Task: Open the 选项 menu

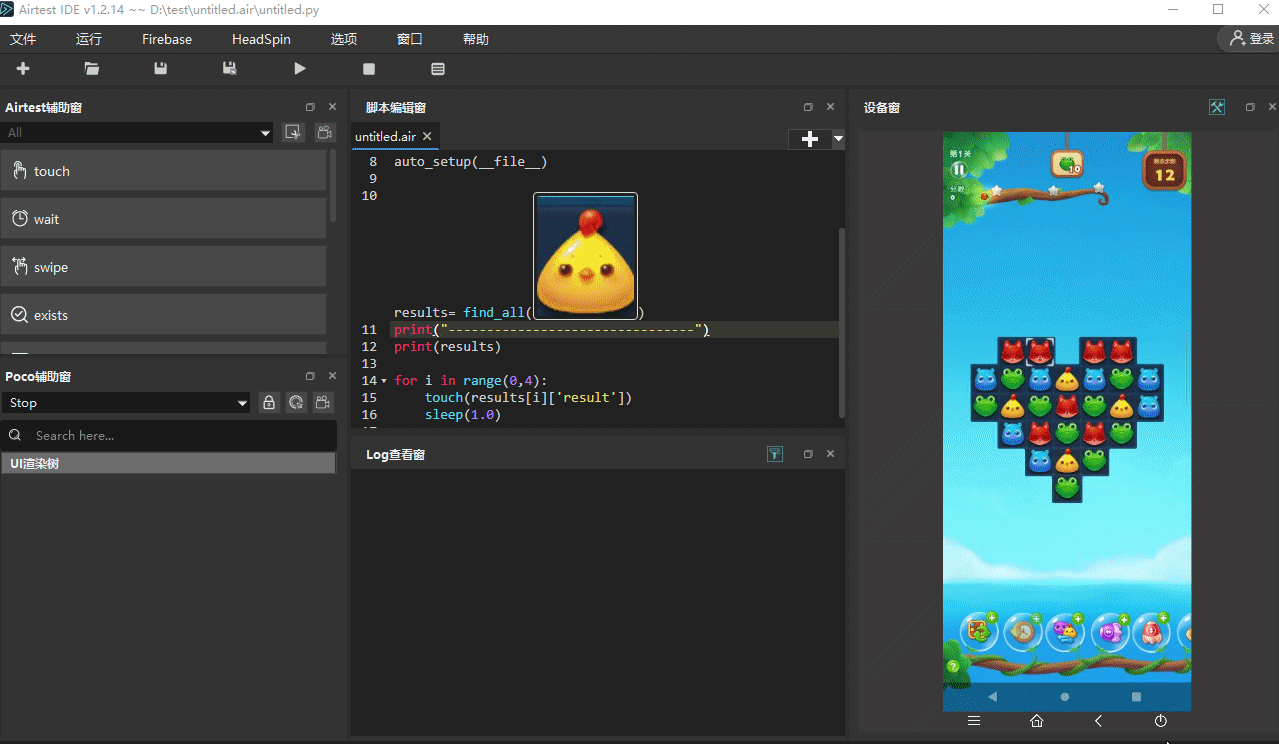Action: pos(344,39)
